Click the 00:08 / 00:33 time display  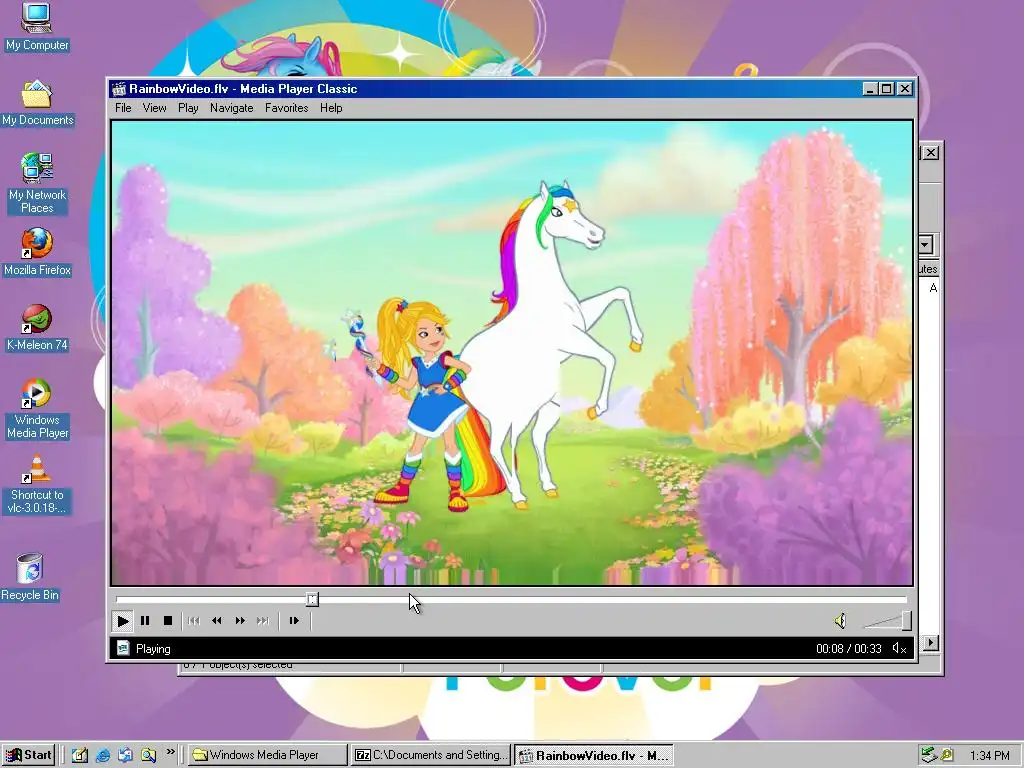848,648
